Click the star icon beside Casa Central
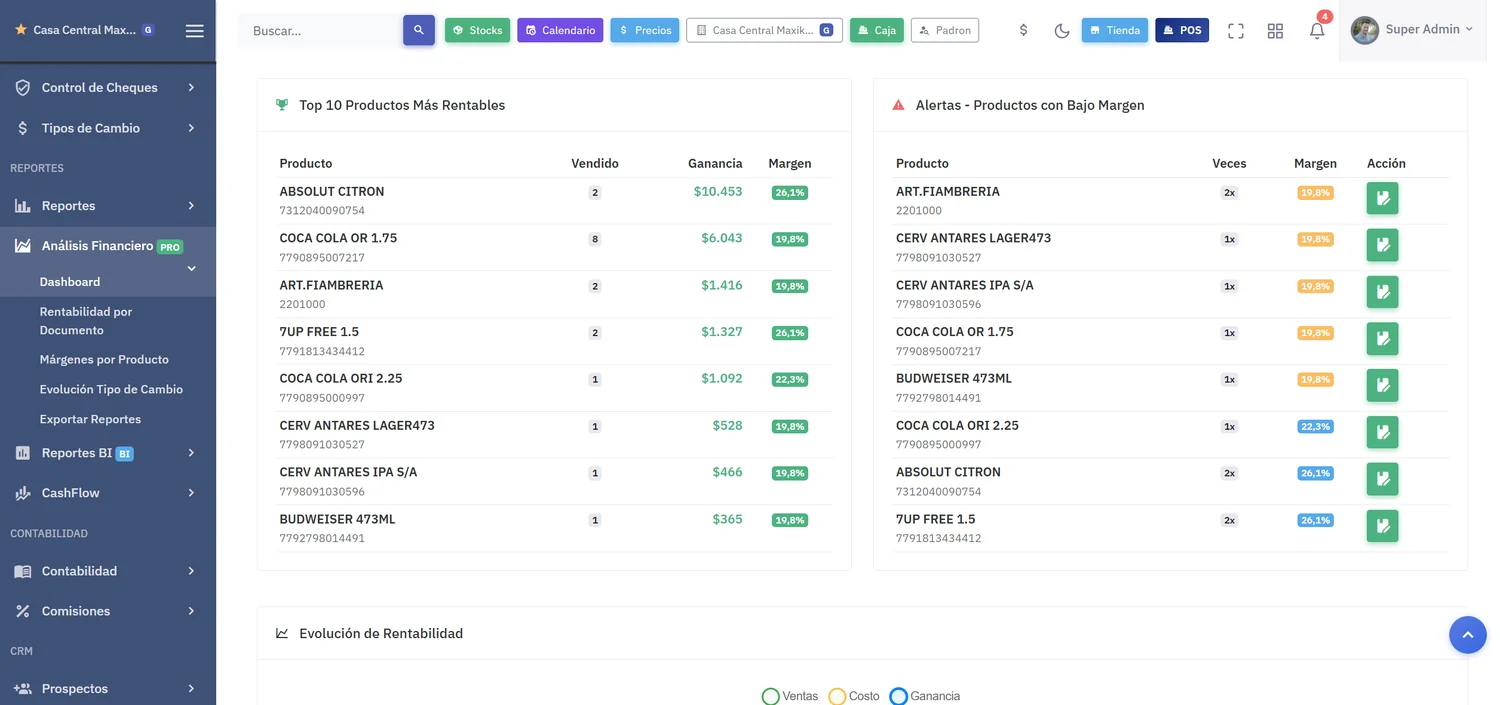The height and width of the screenshot is (705, 1500). point(21,30)
